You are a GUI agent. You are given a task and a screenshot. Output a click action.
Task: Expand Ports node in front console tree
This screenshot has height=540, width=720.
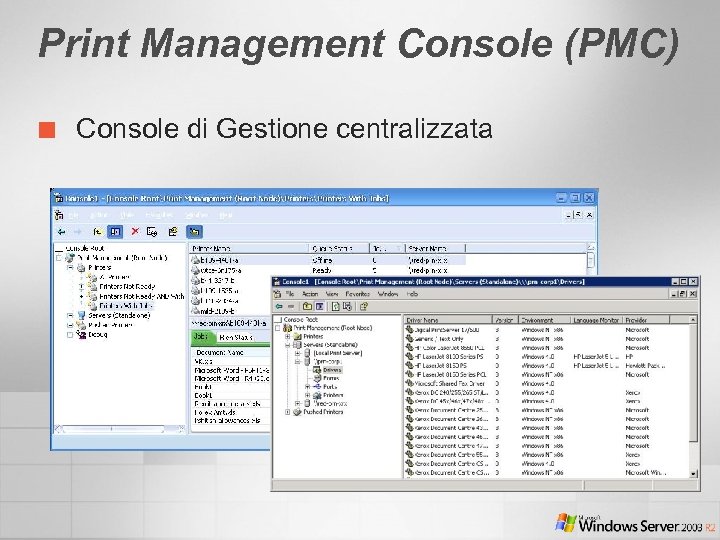[x=307, y=387]
